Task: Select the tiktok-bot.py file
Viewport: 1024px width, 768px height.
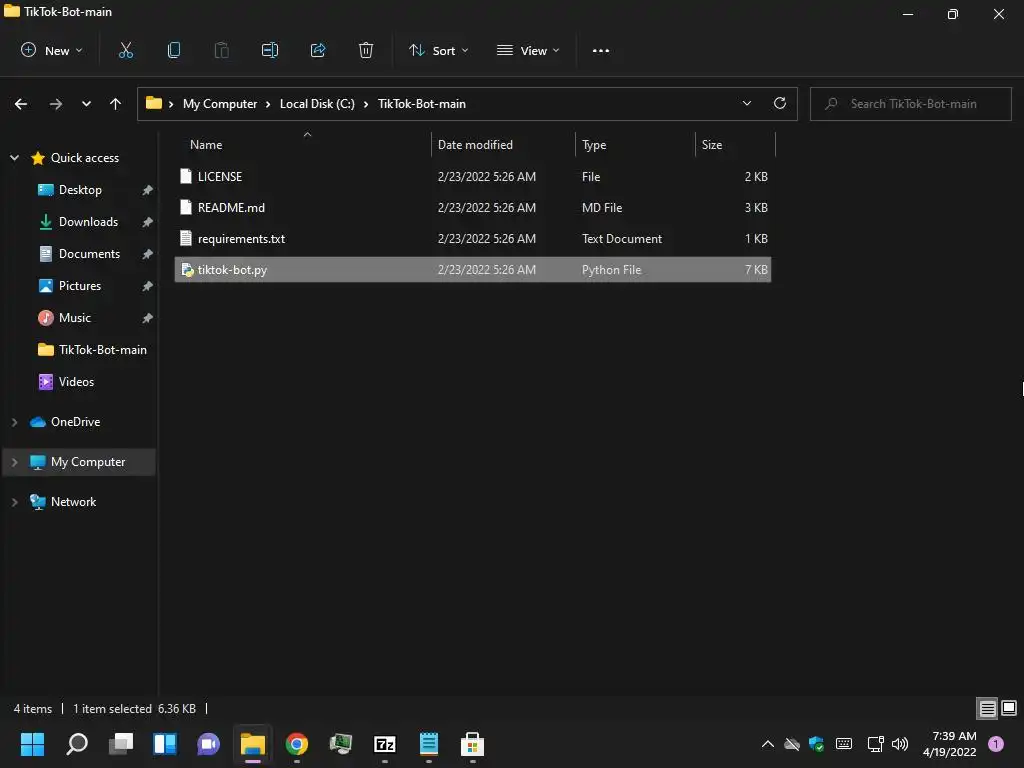Action: (473, 270)
